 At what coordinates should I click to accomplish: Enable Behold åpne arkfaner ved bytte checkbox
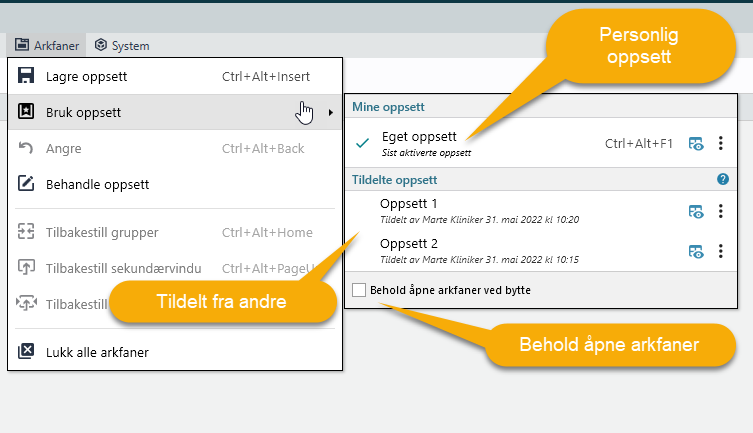pos(359,290)
